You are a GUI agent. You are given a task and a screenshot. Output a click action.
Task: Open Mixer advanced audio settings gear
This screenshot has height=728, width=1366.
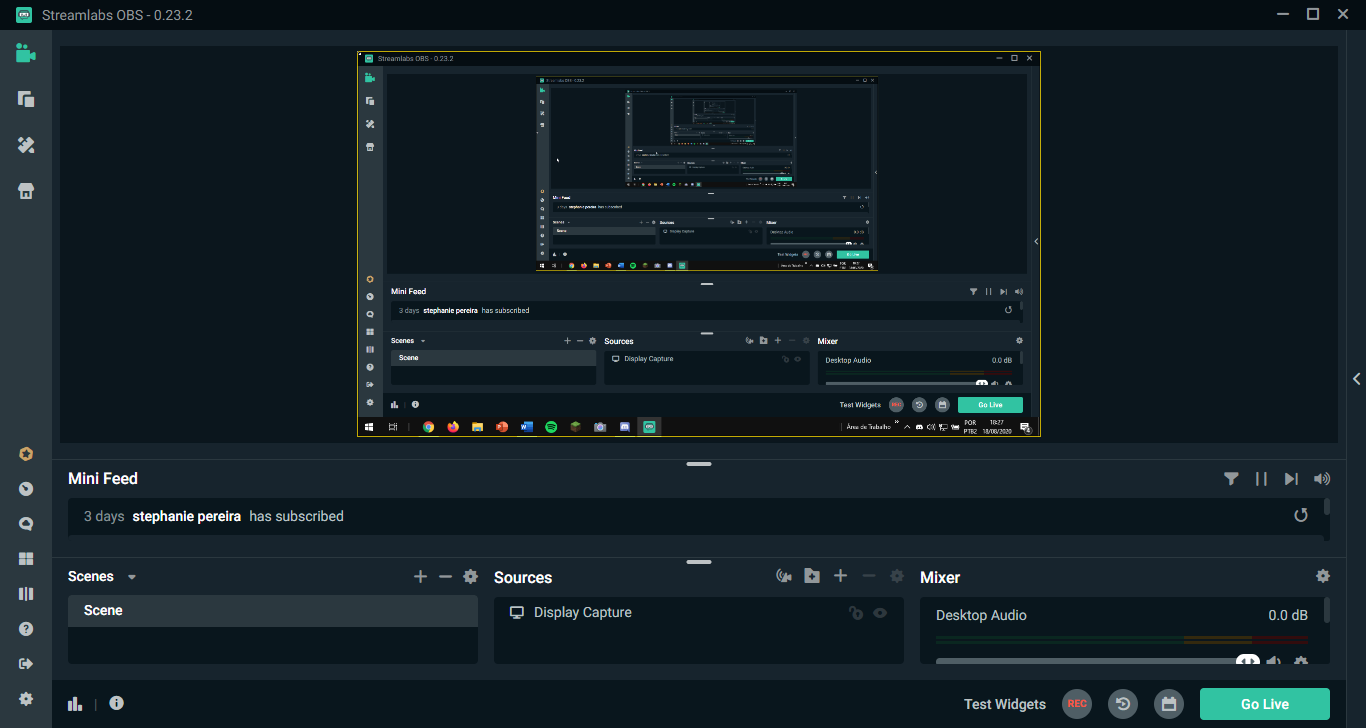click(x=1323, y=576)
